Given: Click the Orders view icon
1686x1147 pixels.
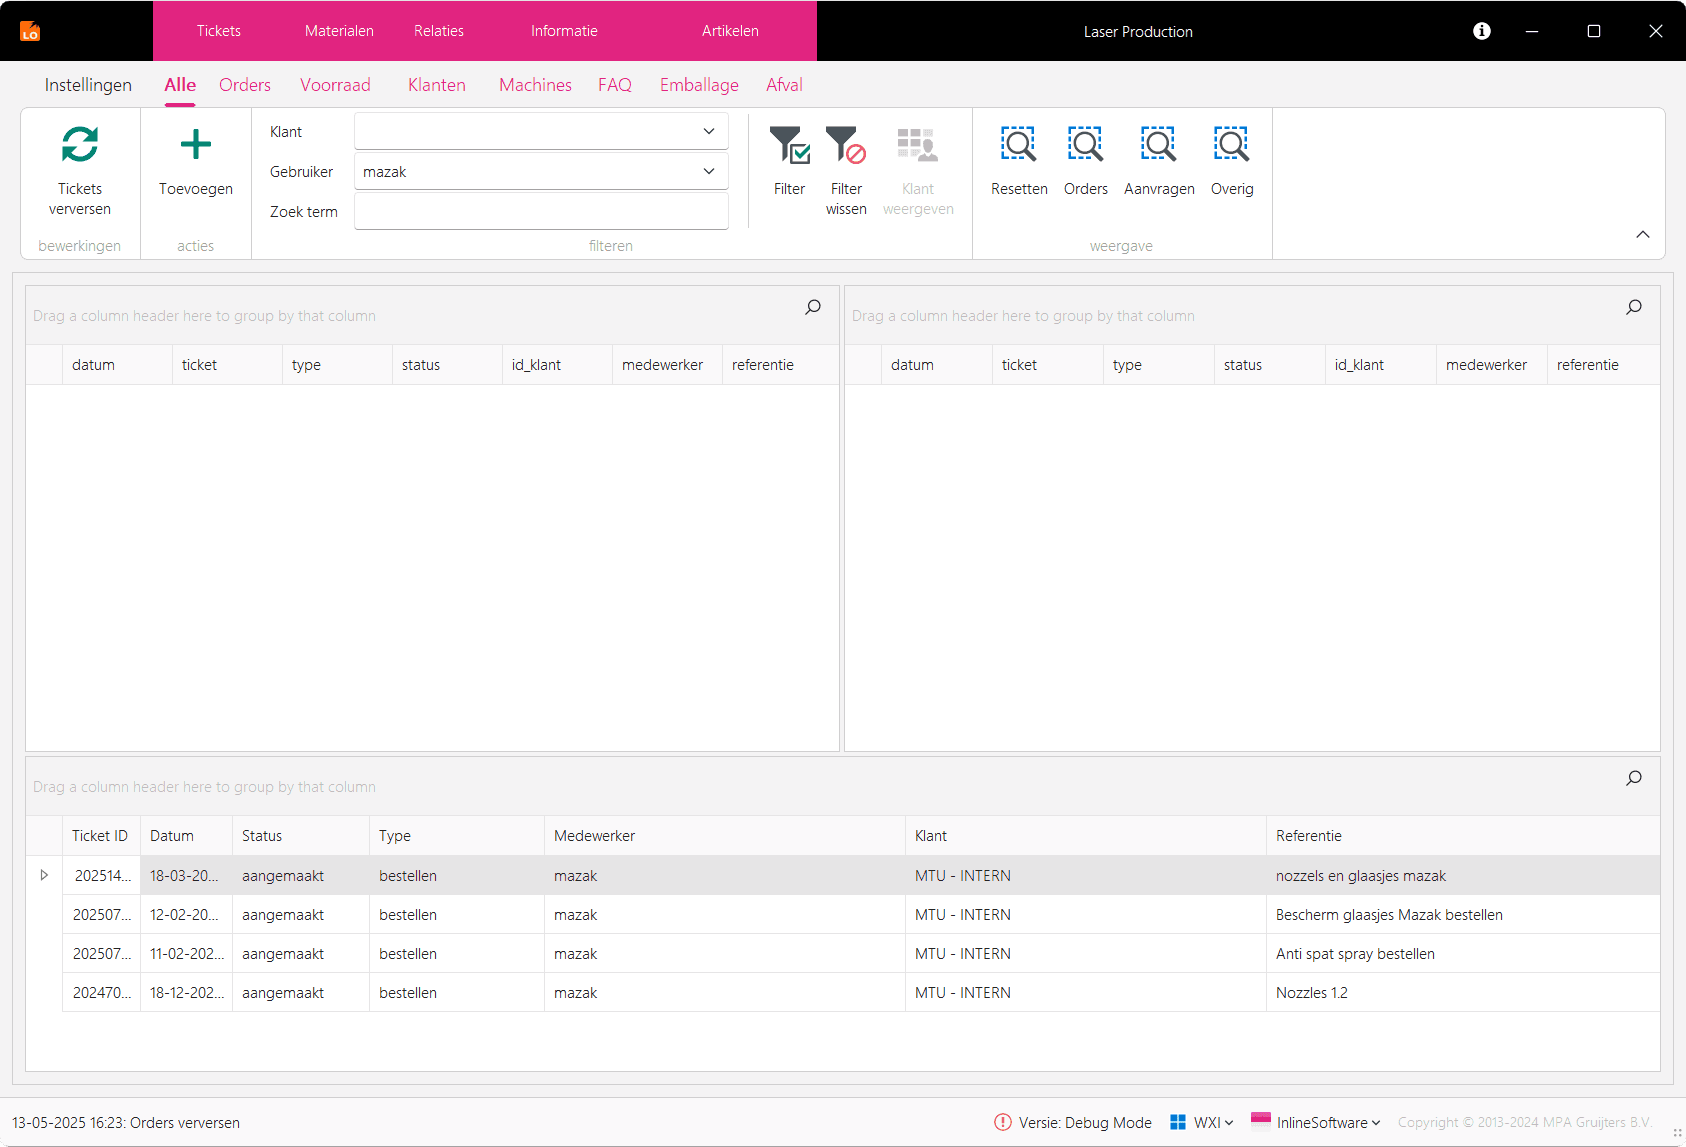Looking at the screenshot, I should tap(1085, 144).
